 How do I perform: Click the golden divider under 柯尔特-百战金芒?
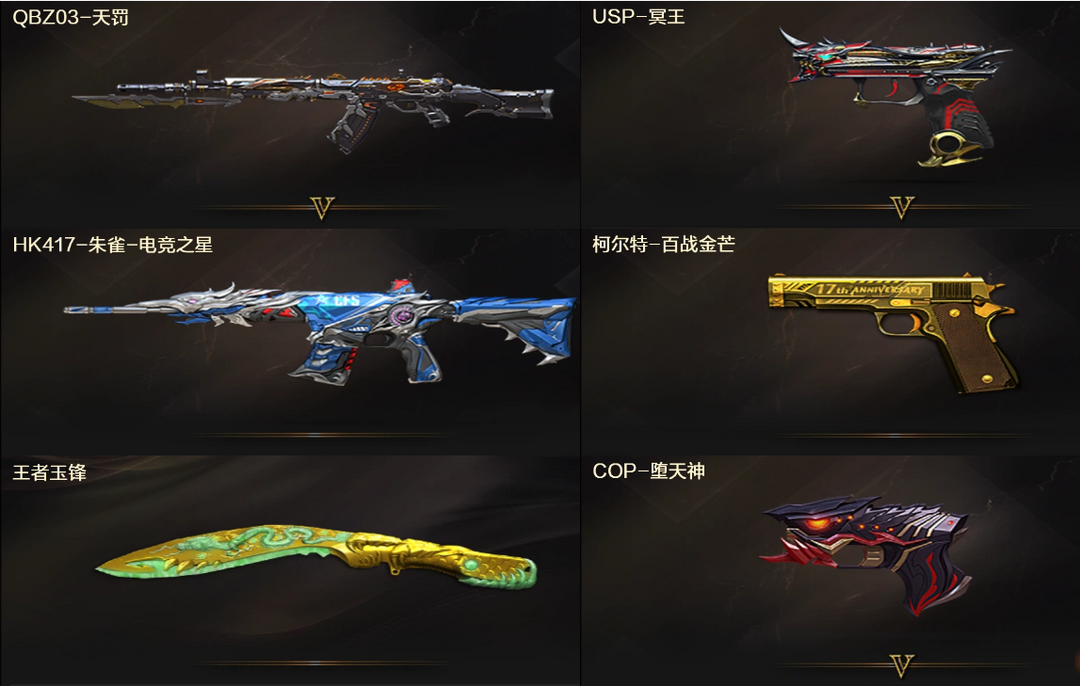[x=902, y=435]
